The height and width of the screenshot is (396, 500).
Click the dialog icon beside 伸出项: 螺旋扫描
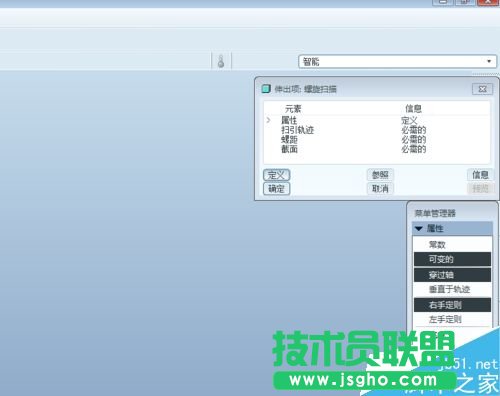(x=266, y=89)
